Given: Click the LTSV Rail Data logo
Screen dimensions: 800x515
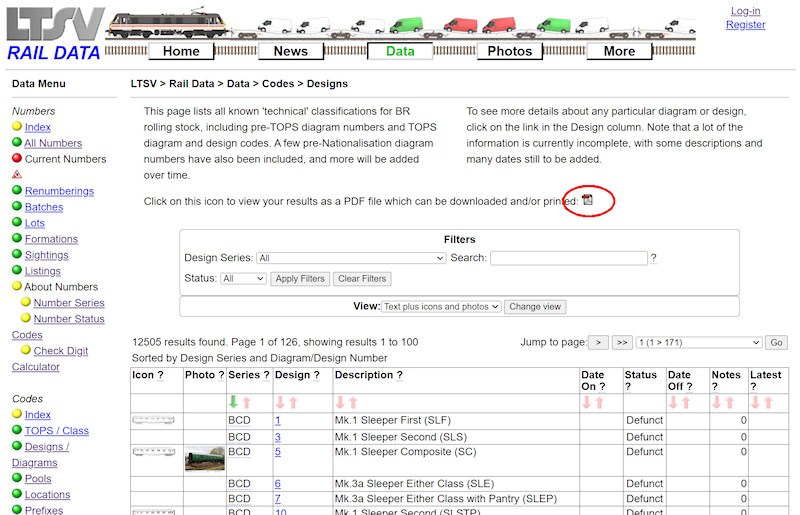Looking at the screenshot, I should click(53, 34).
